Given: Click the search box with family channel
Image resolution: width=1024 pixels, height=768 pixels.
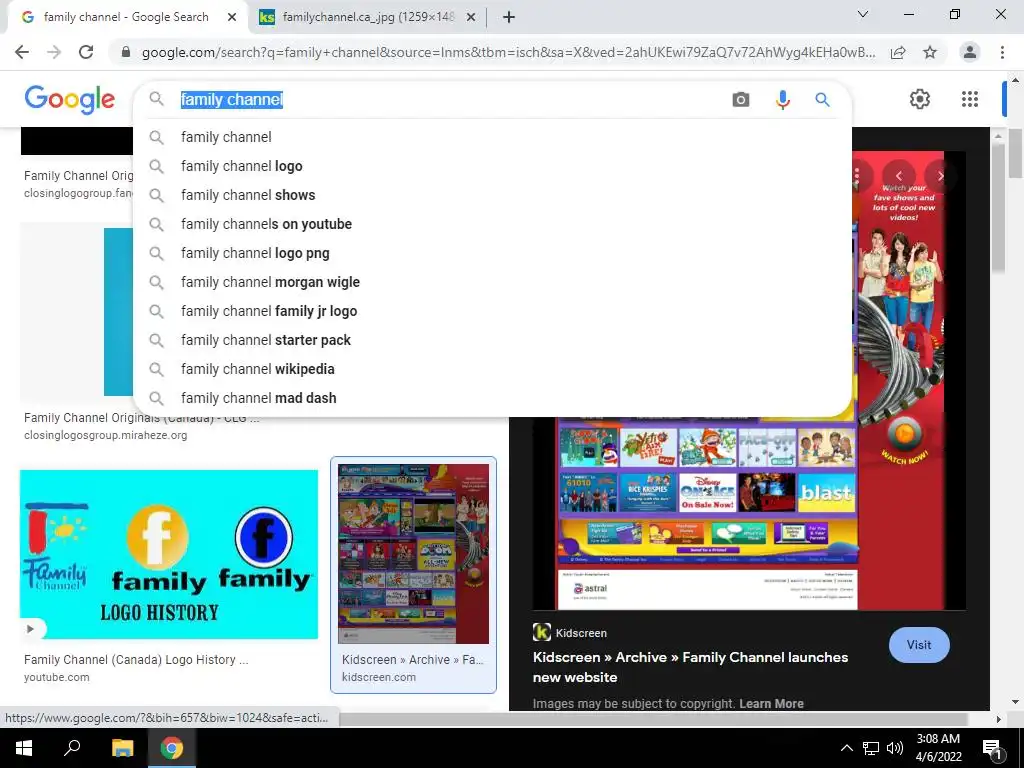Looking at the screenshot, I should point(451,99).
